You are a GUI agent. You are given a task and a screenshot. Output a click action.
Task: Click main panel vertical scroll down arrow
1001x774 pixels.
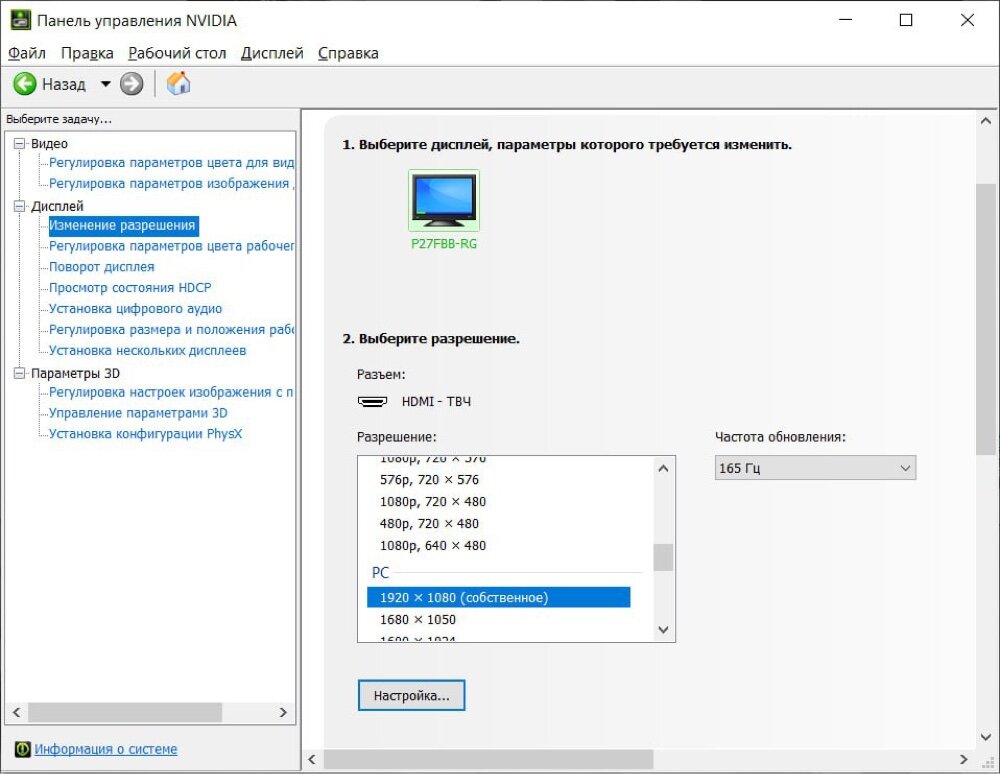click(986, 737)
